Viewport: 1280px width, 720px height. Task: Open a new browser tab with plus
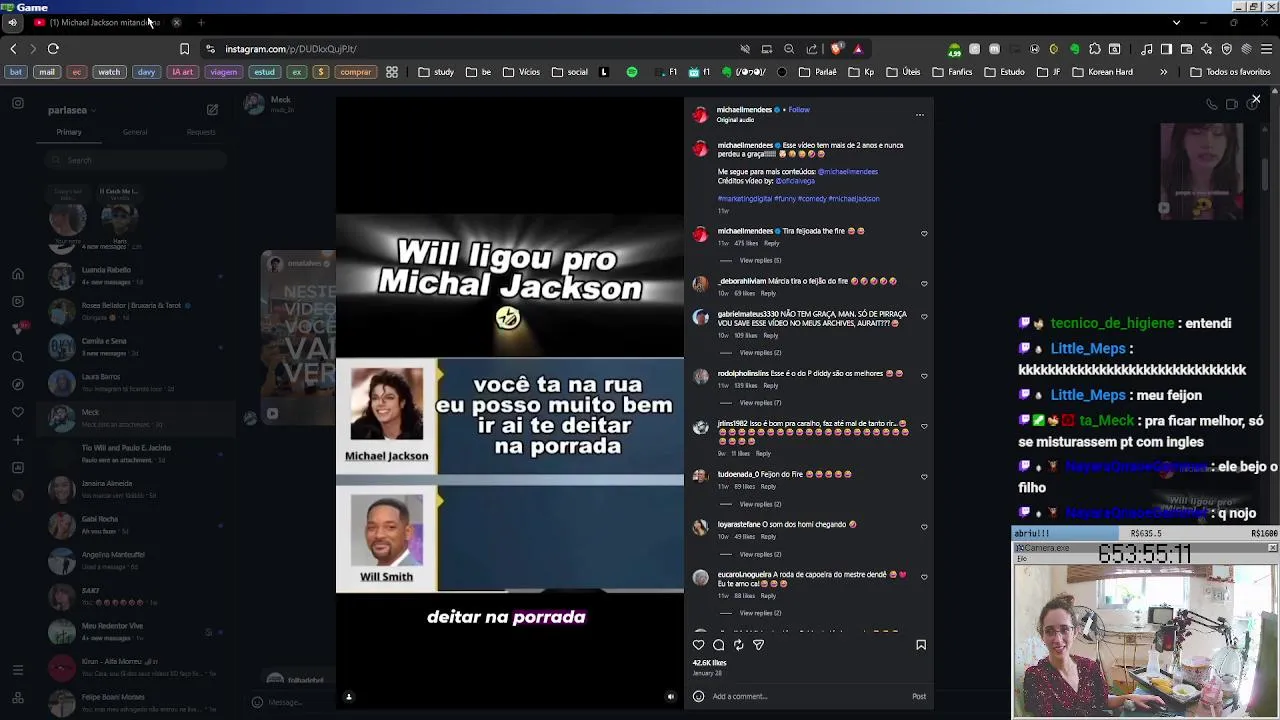coord(201,22)
